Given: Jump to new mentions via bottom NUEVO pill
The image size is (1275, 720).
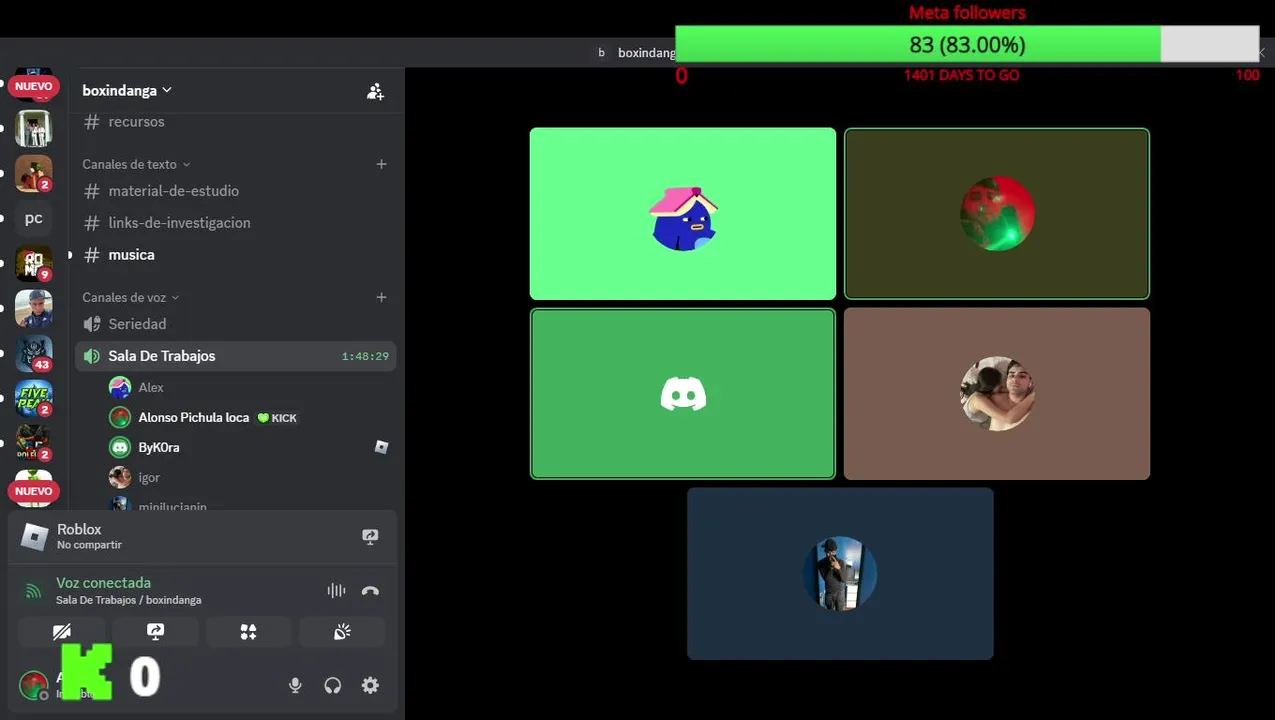Looking at the screenshot, I should (x=33, y=491).
